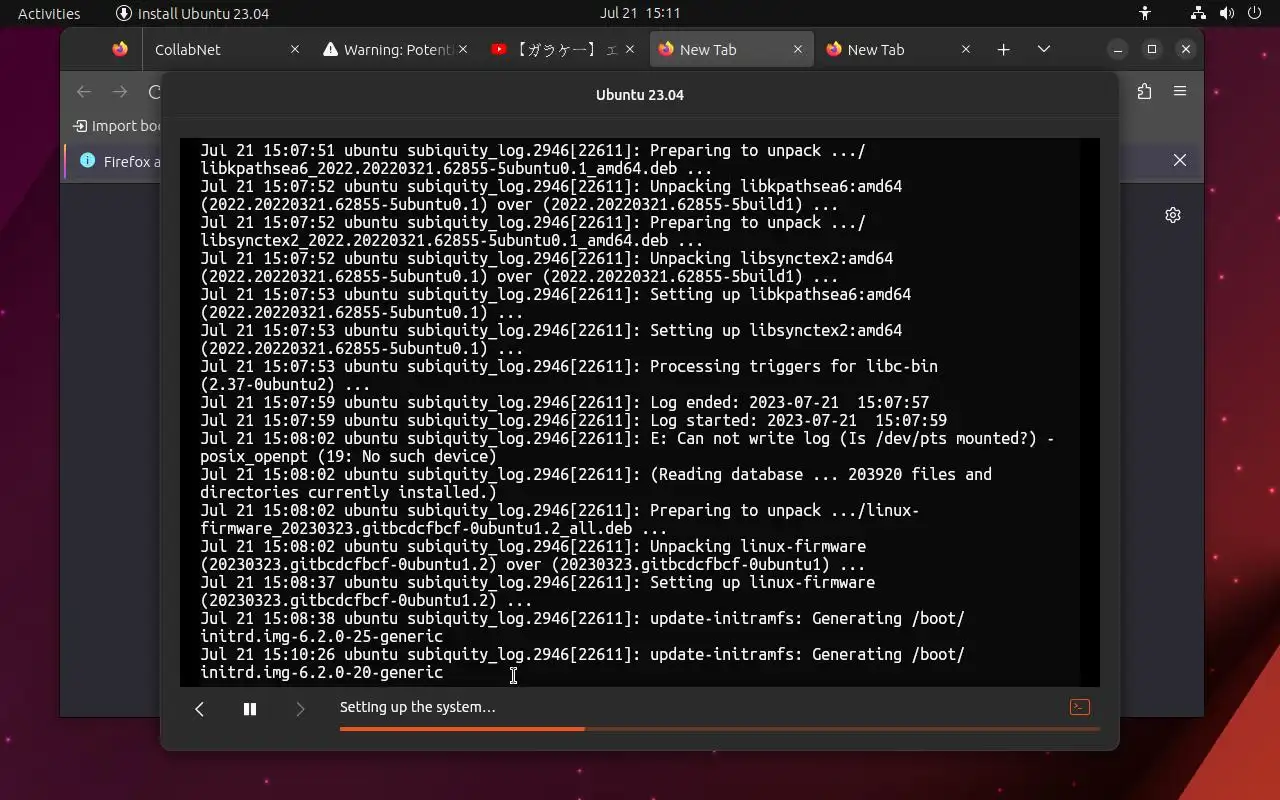Click the Ubuntu 23.04 installer title
The width and height of the screenshot is (1280, 800).
(640, 95)
